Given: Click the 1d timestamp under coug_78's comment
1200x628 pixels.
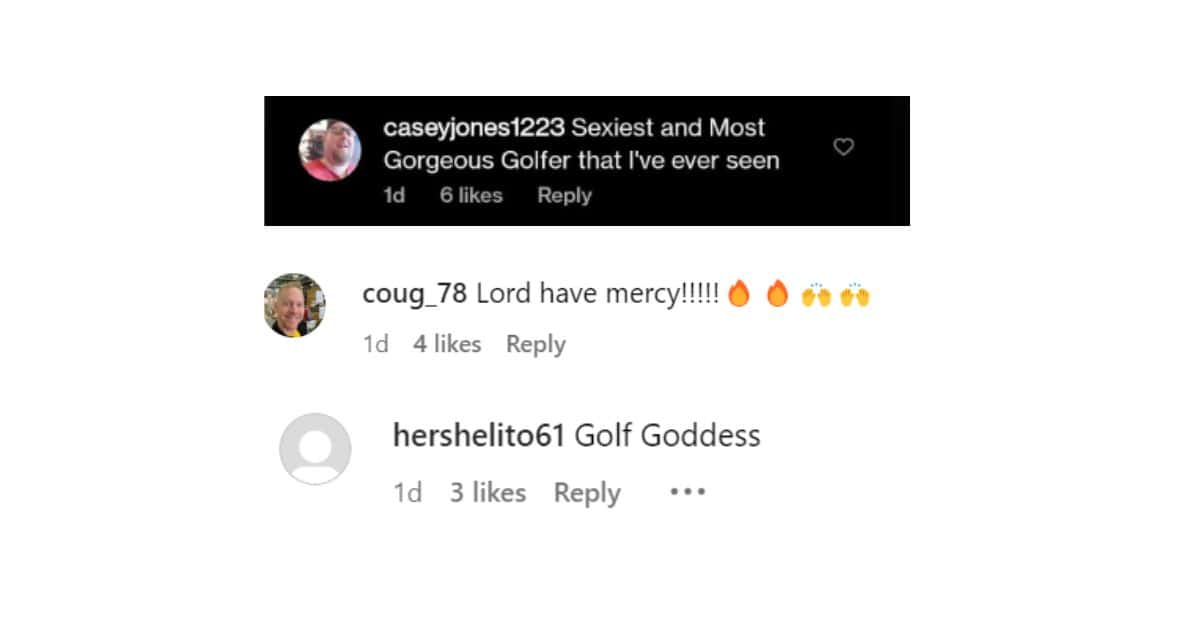Looking at the screenshot, I should tap(375, 344).
